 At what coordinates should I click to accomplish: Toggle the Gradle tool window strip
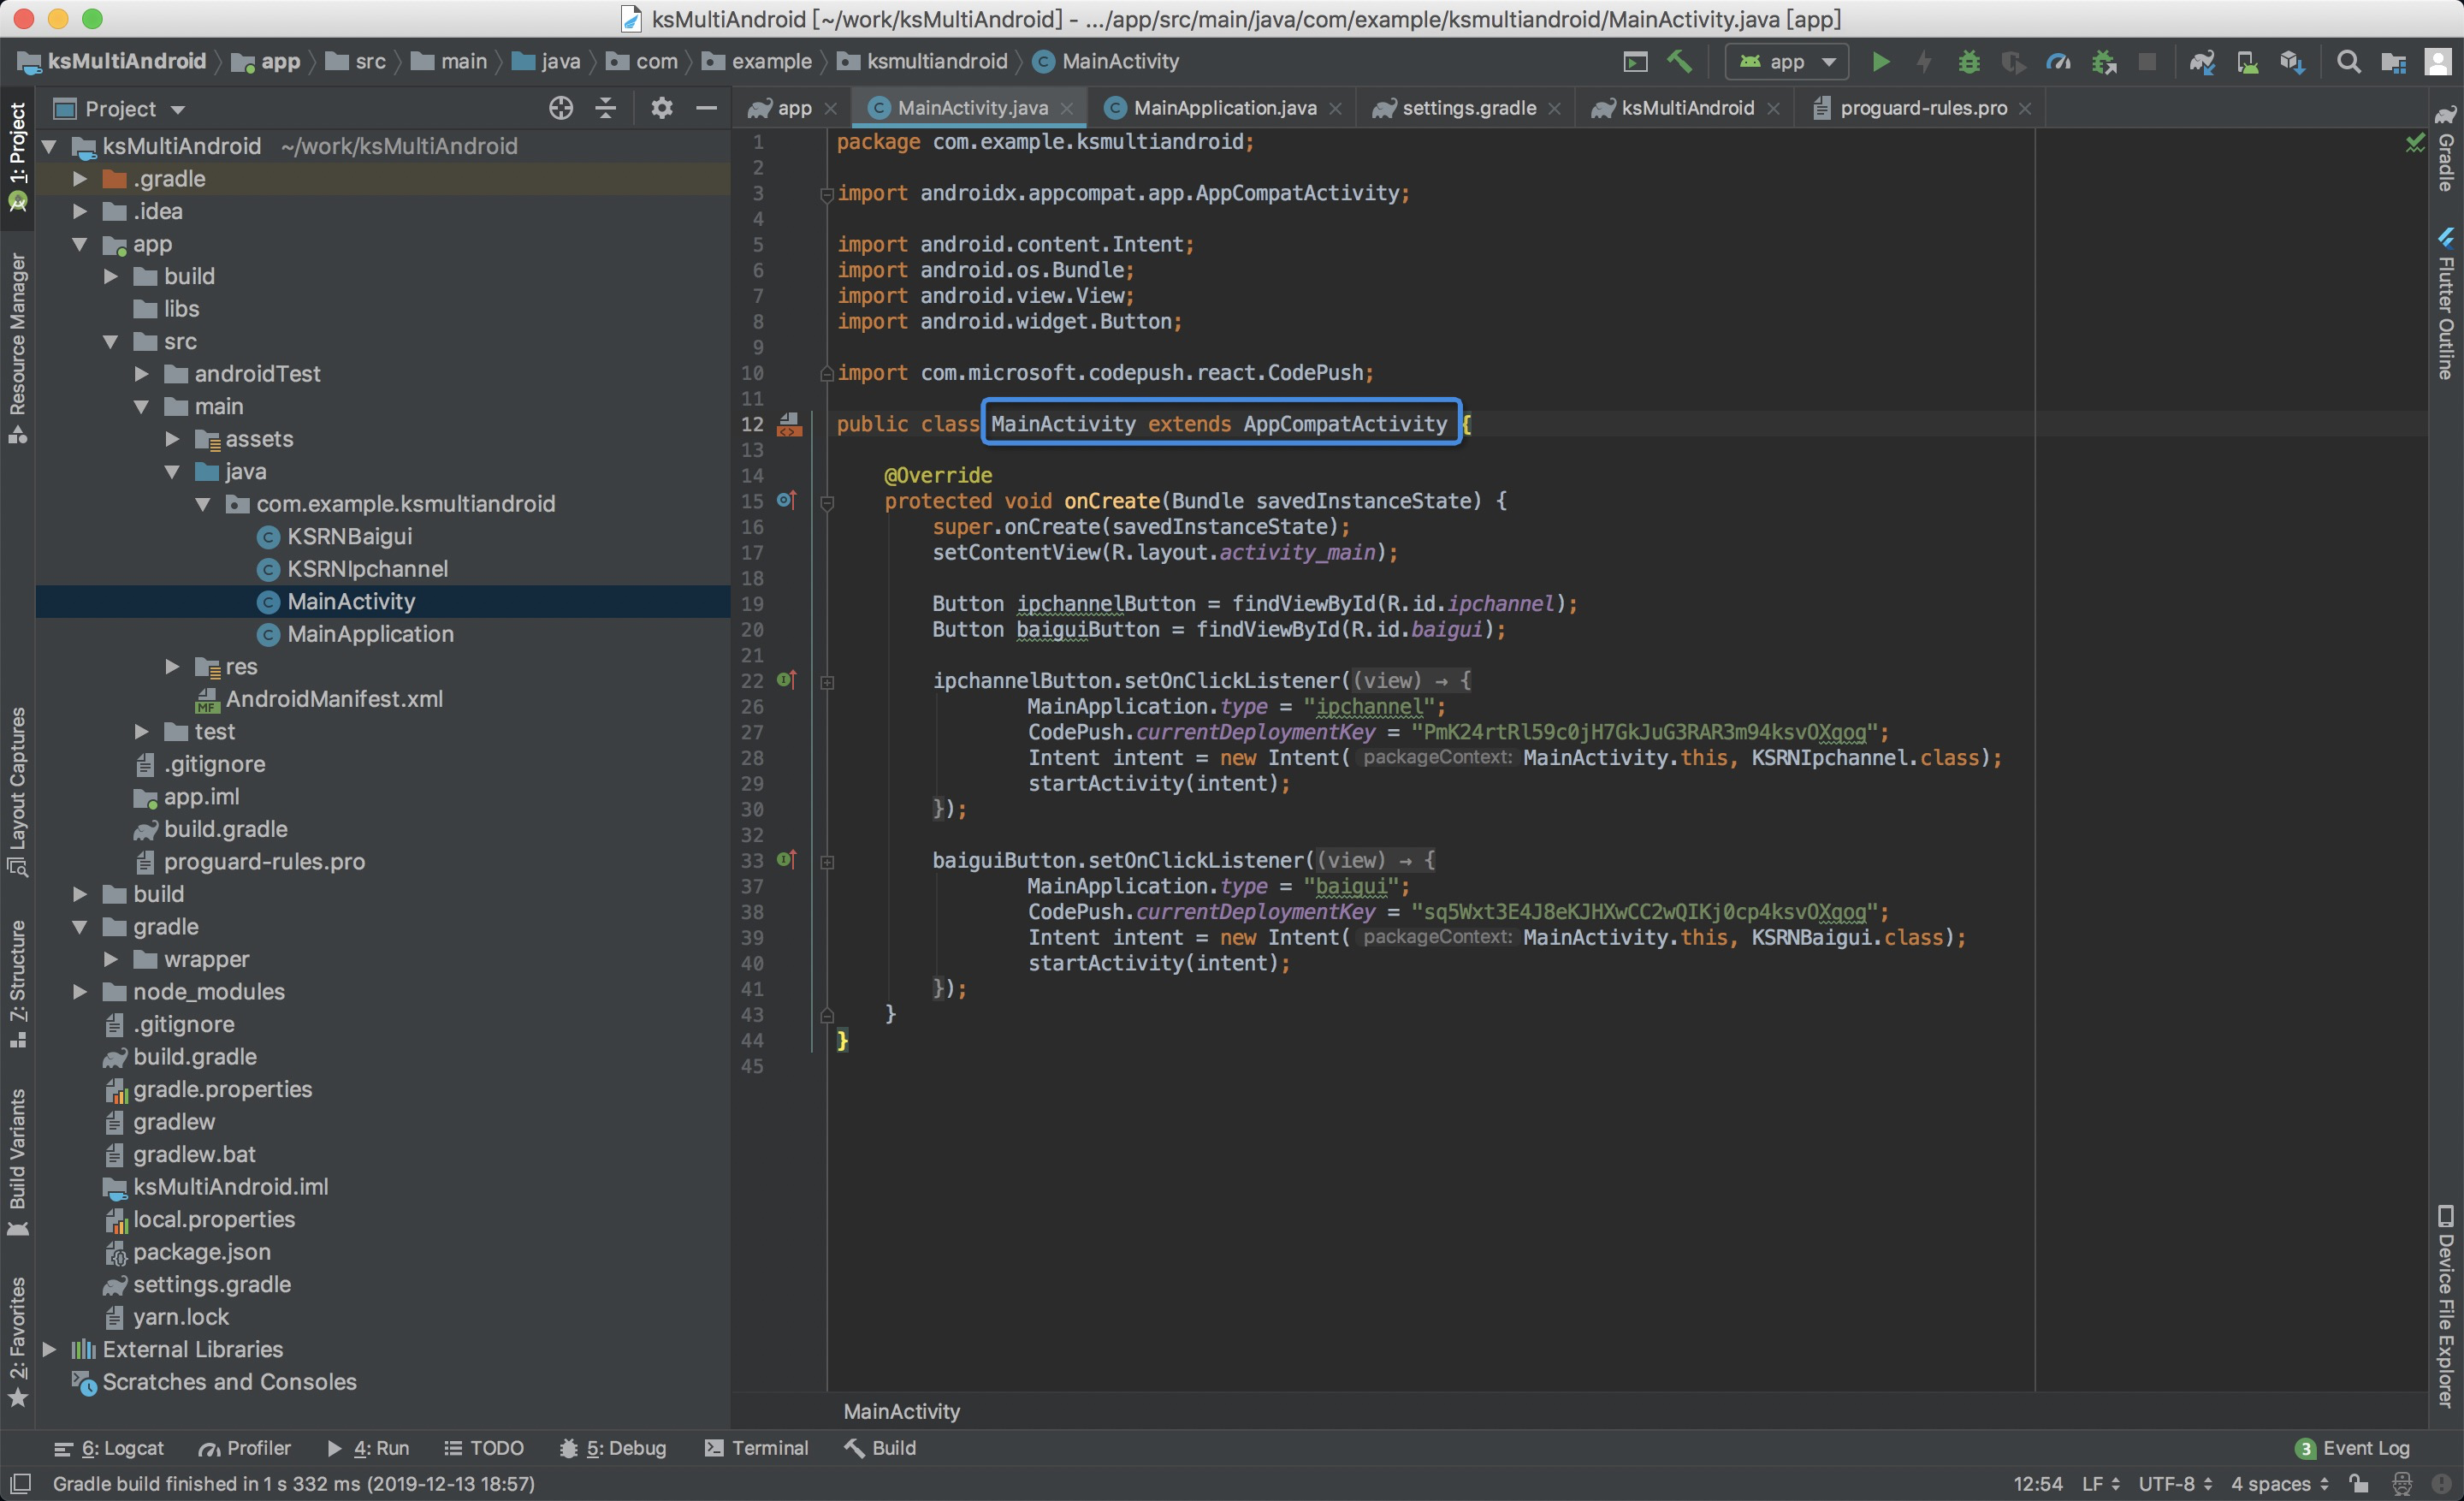pyautogui.click(x=2445, y=150)
